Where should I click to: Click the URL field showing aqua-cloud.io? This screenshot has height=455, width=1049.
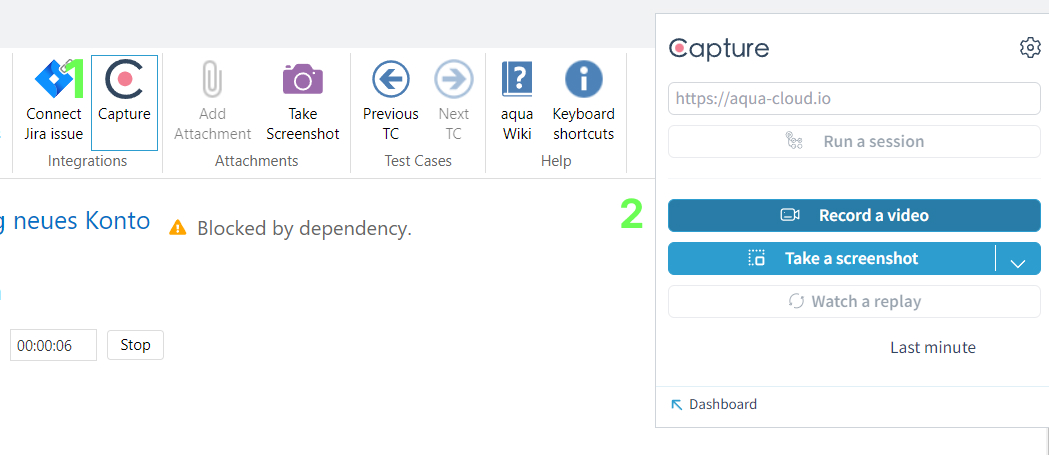coord(854,99)
